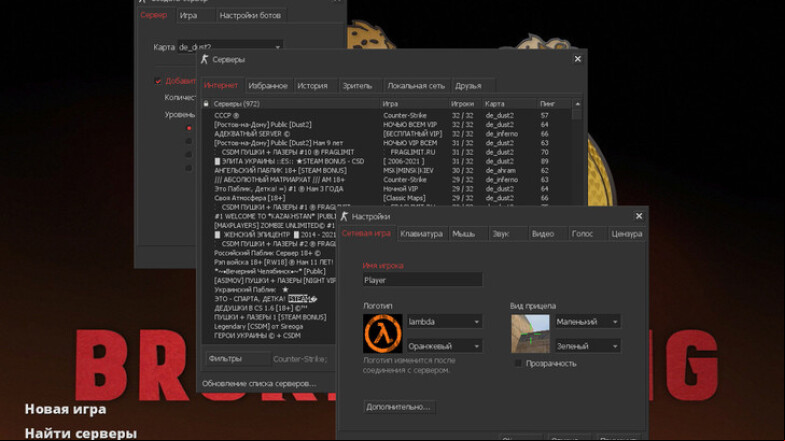Screen dimensions: 785x441
Task: Select the Игра tab in the Create server window
Action: [x=188, y=16]
